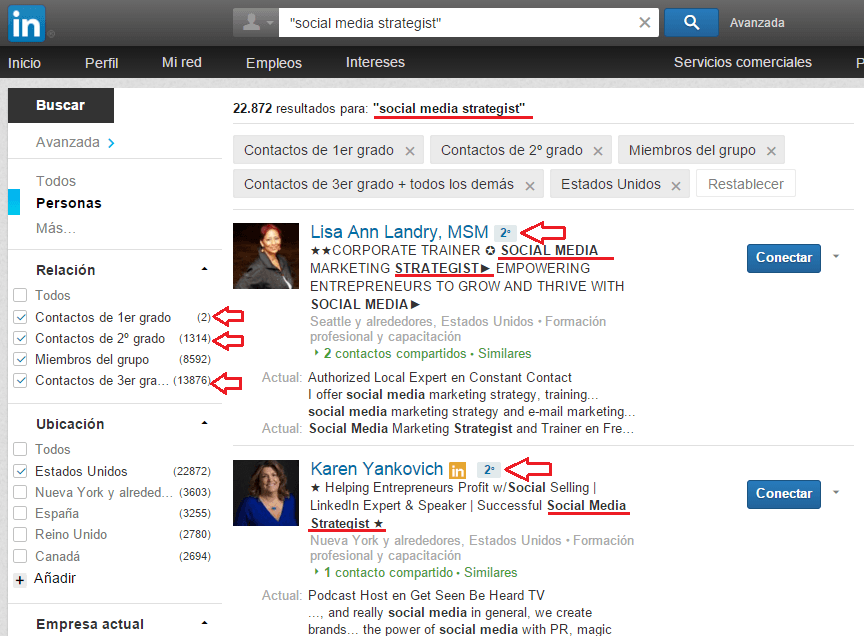This screenshot has width=864, height=636.
Task: Uncheck Miembros del grupo checkbox
Action: point(20,359)
